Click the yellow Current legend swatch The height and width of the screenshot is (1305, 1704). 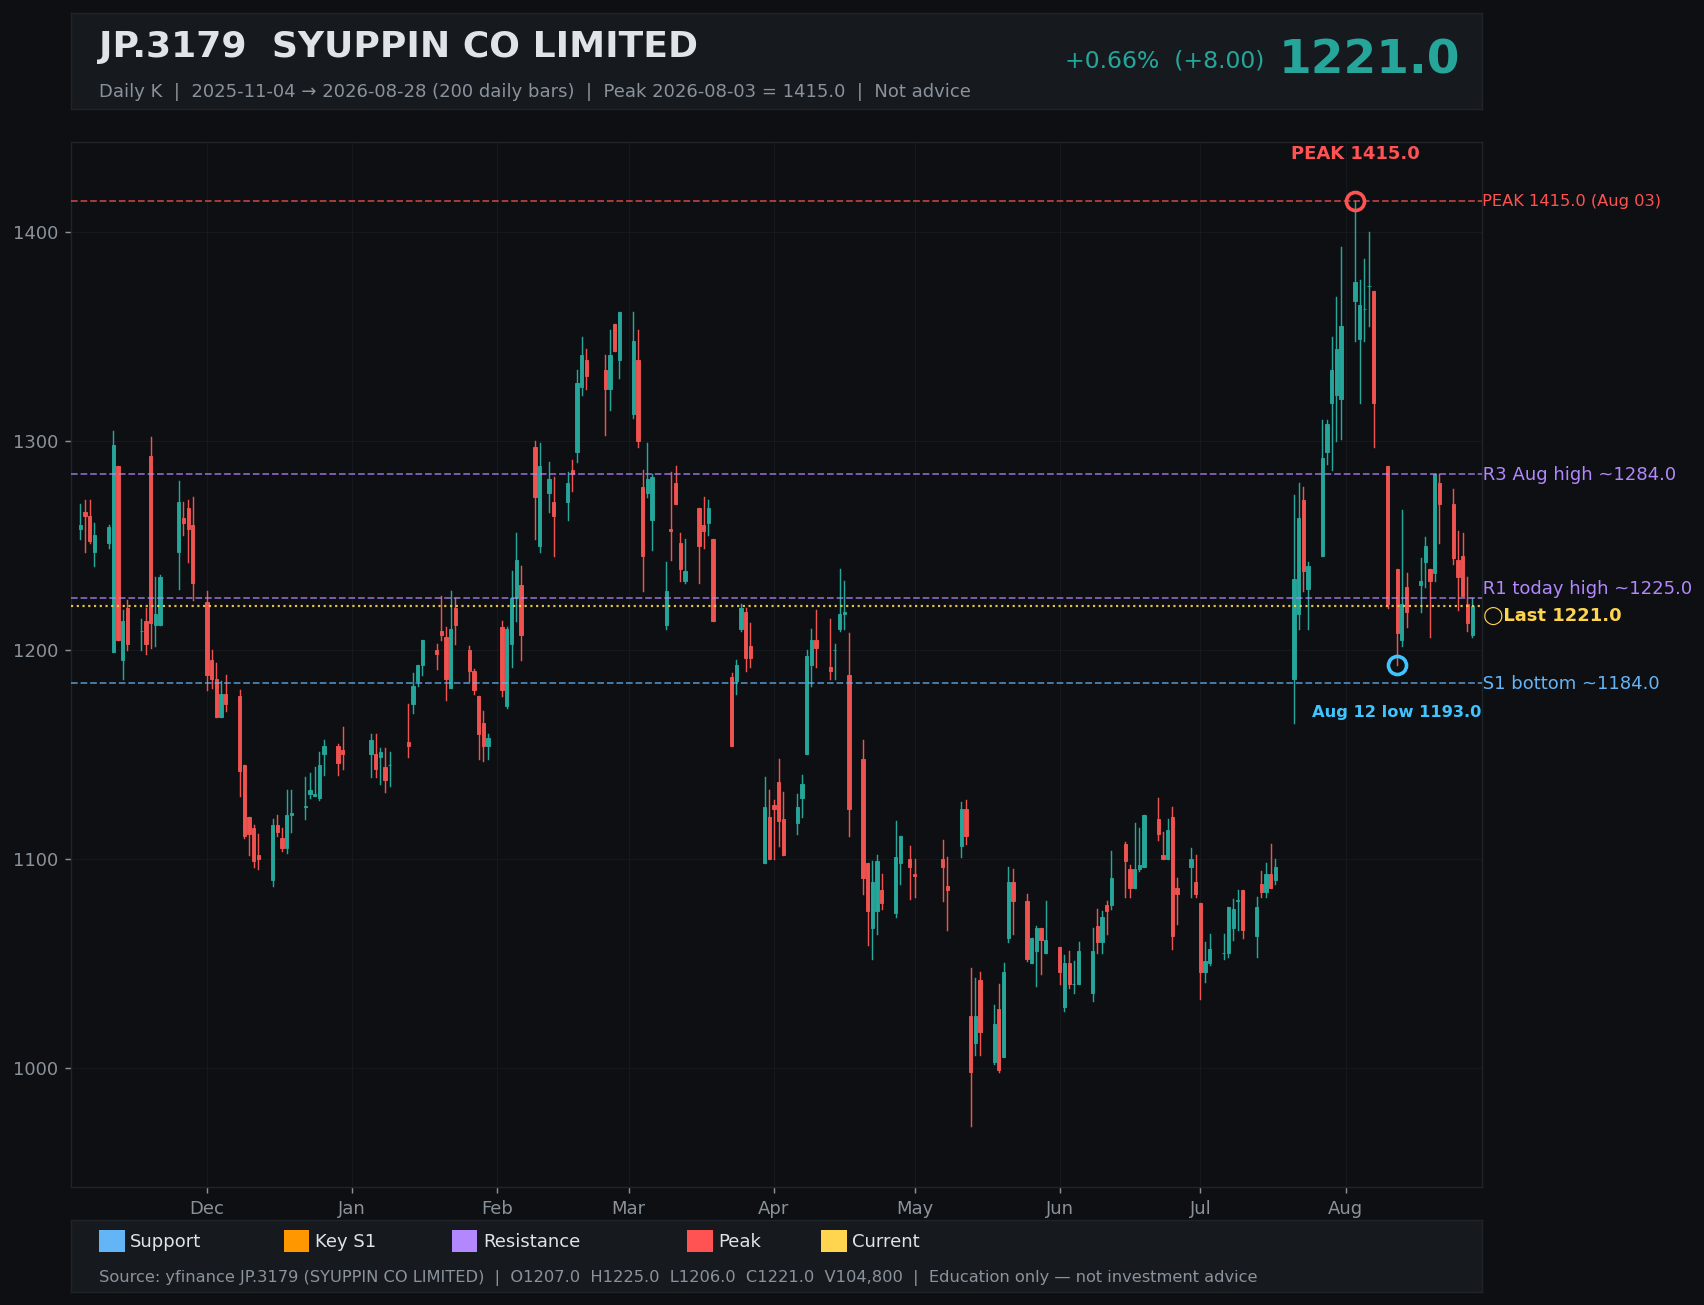click(834, 1241)
